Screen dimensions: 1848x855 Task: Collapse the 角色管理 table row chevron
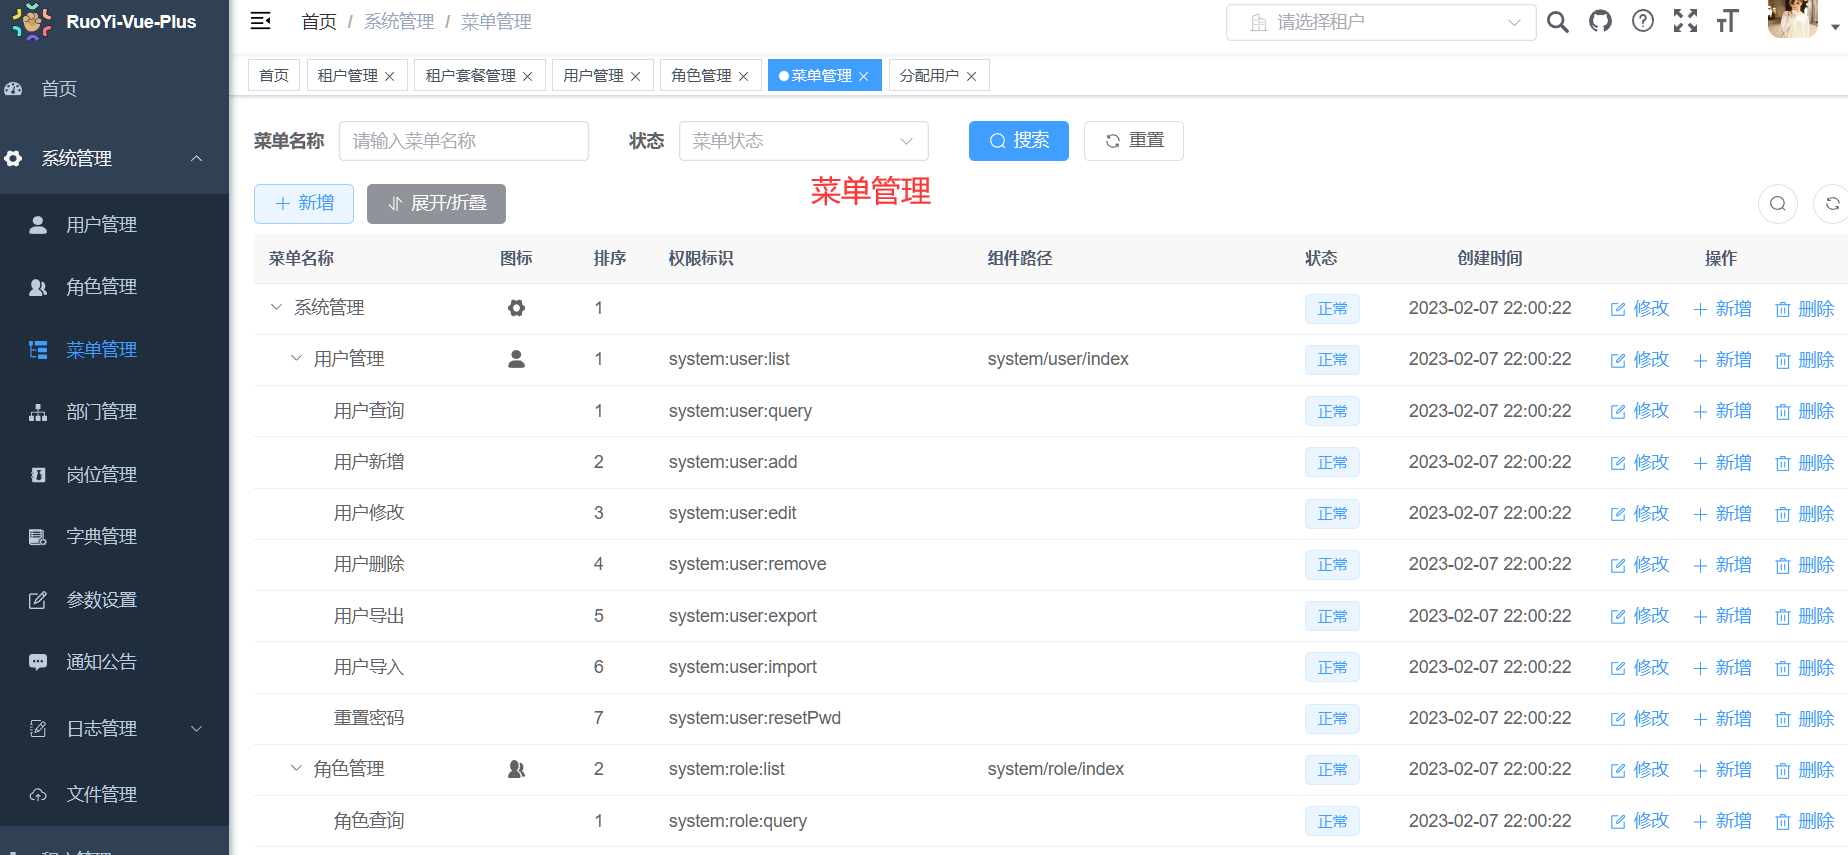296,768
